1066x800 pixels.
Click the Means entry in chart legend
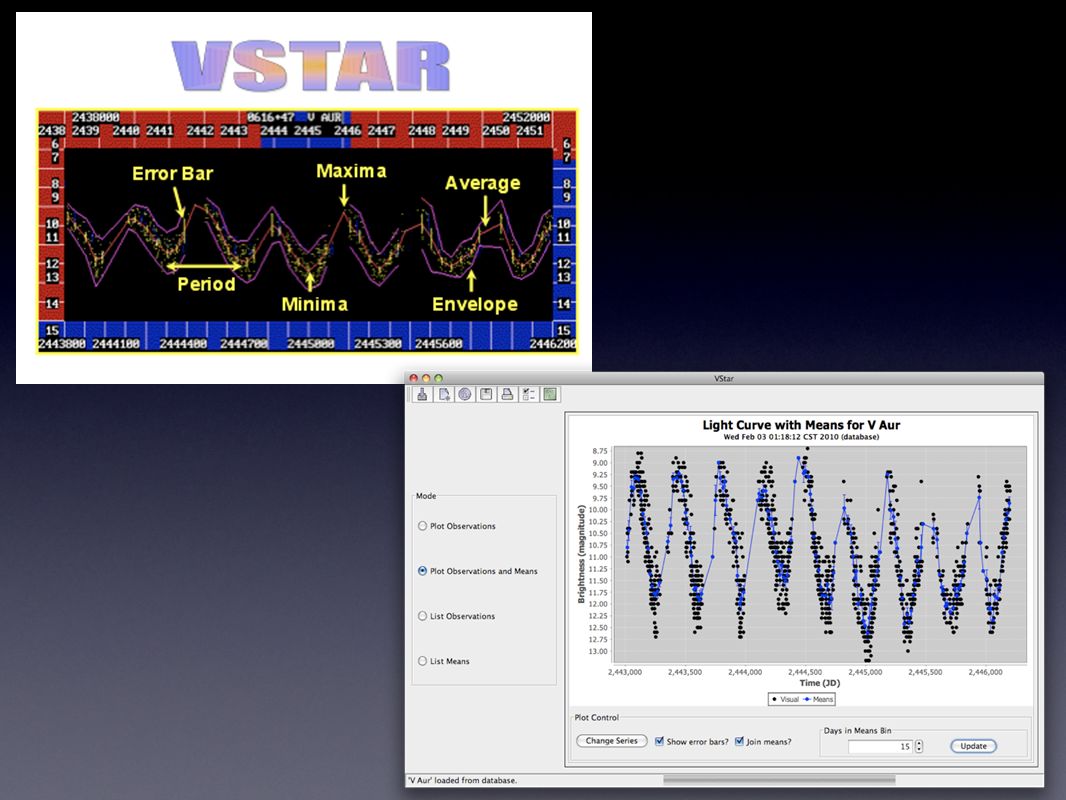click(818, 699)
